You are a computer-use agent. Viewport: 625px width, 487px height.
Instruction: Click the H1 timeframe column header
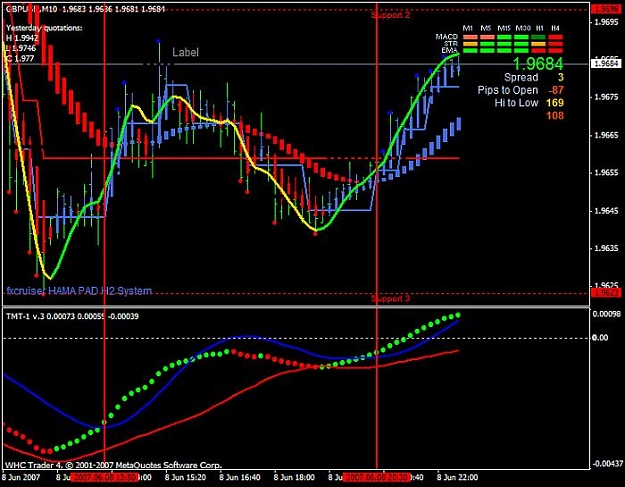point(540,28)
